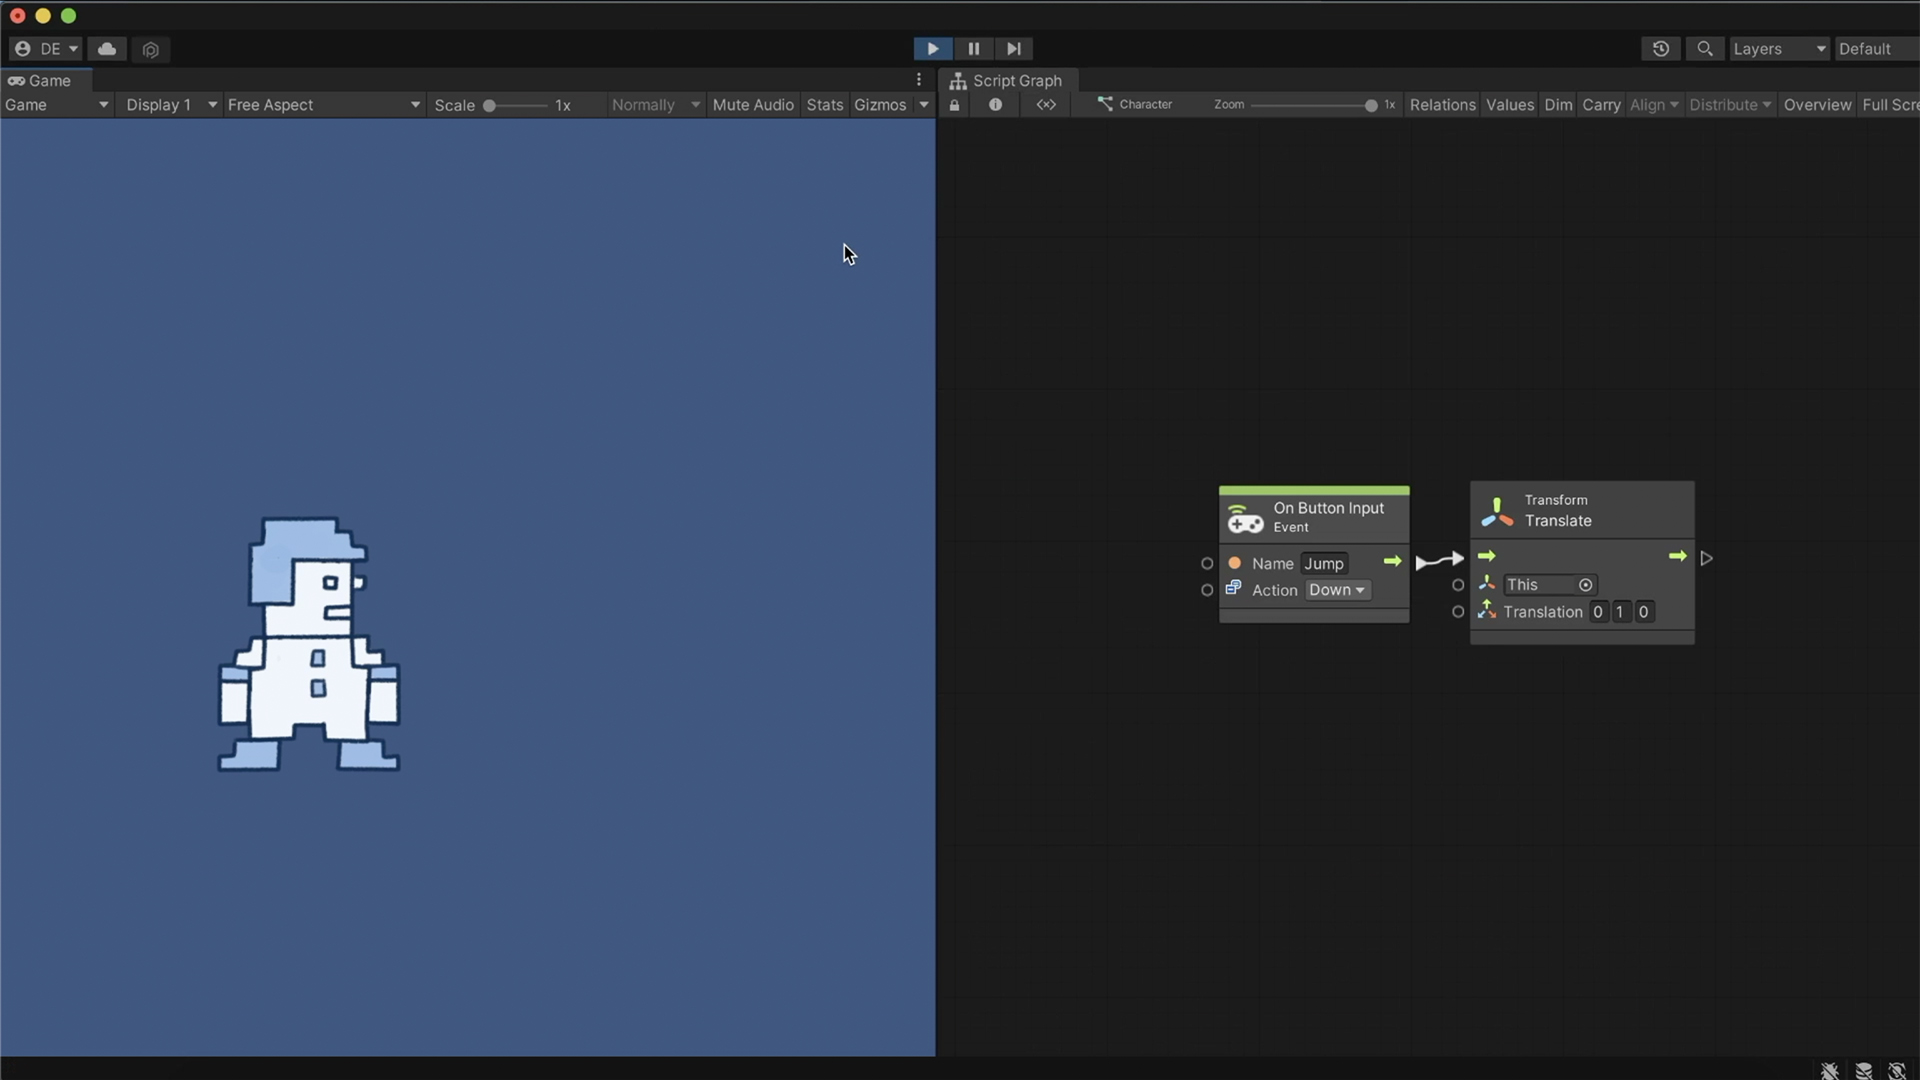
Task: Toggle the Stats overlay
Action: (x=825, y=104)
